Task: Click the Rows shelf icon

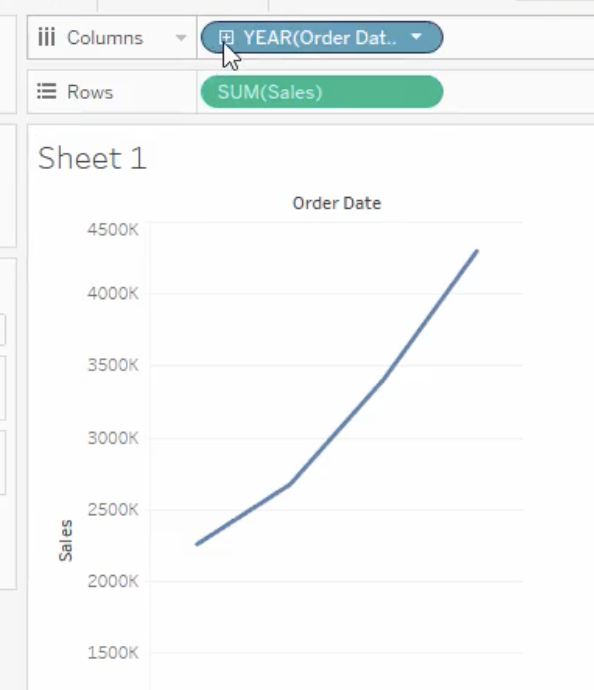Action: point(47,92)
